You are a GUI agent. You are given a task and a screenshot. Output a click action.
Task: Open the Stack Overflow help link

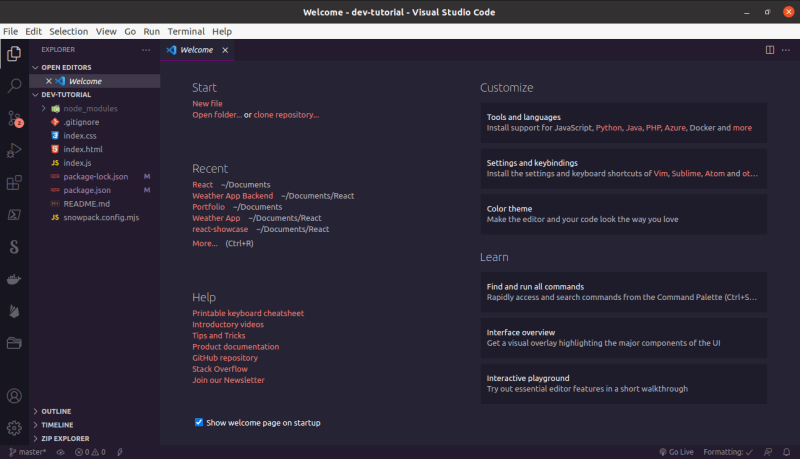pos(220,369)
